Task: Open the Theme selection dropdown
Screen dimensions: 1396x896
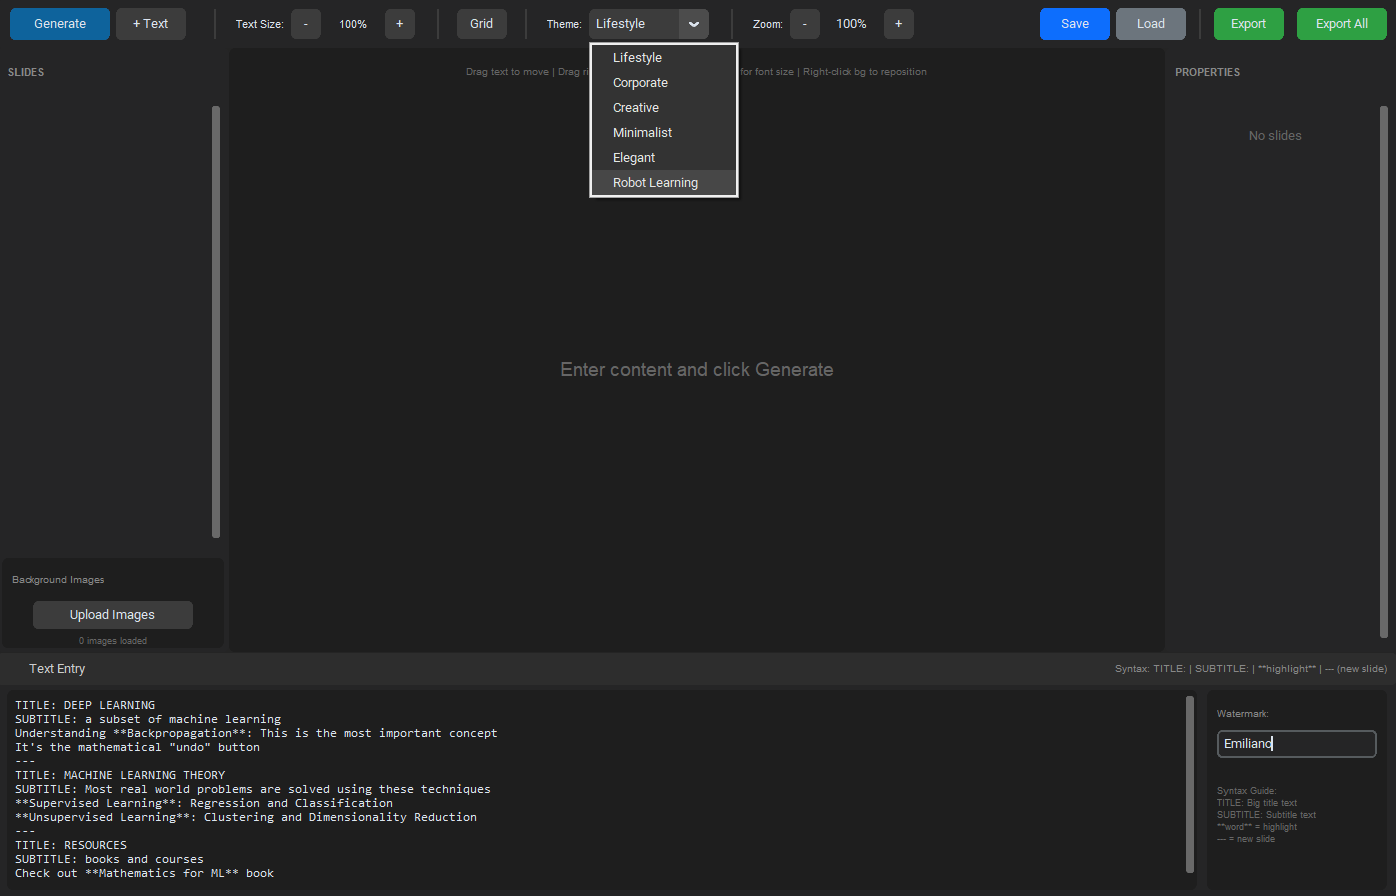Action: (648, 23)
